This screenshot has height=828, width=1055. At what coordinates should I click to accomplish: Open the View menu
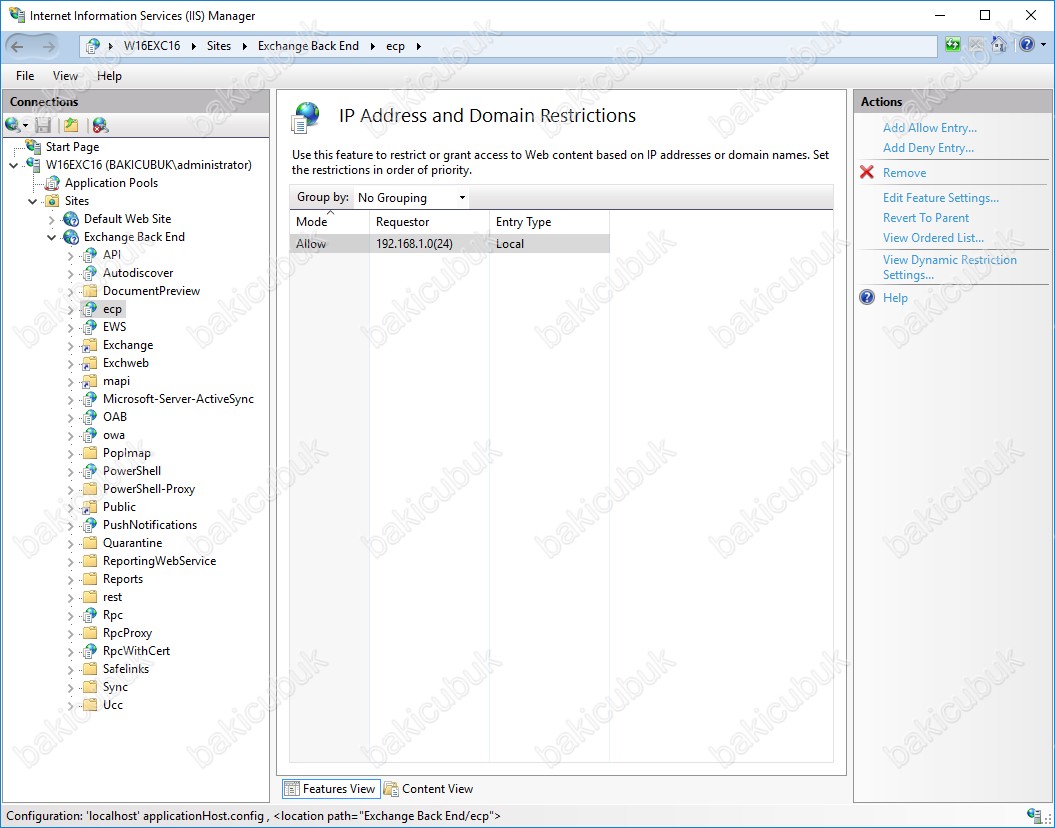tap(65, 76)
